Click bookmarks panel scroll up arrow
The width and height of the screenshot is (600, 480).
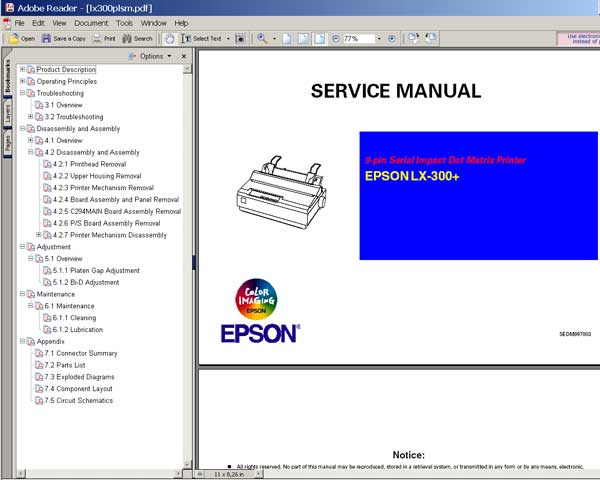pos(187,69)
